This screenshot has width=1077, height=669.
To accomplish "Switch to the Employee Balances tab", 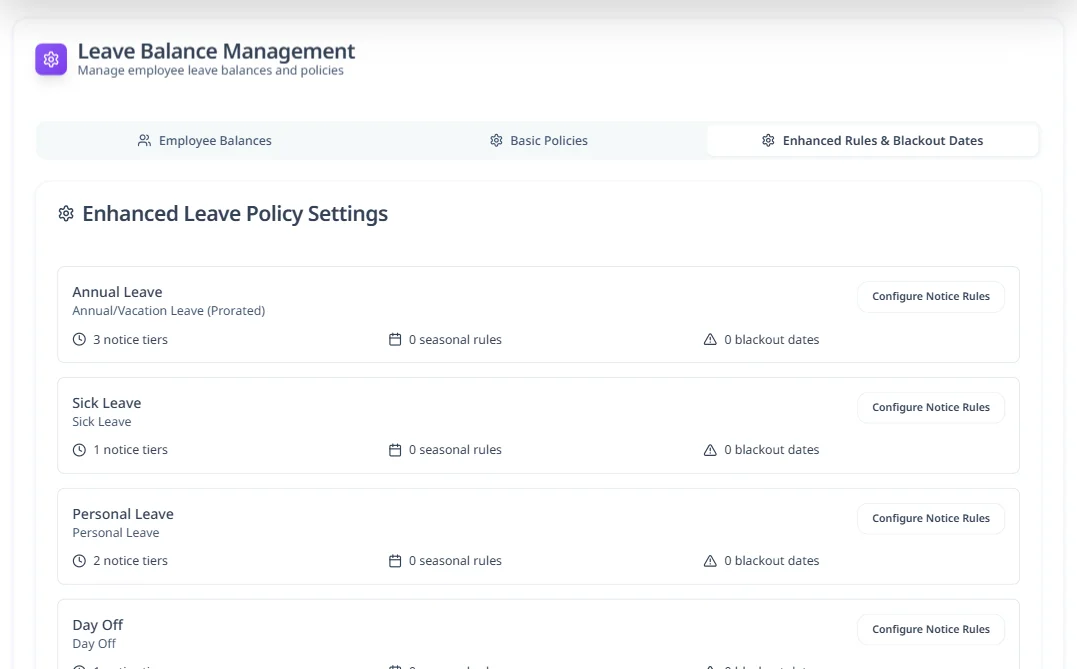I will click(x=204, y=141).
